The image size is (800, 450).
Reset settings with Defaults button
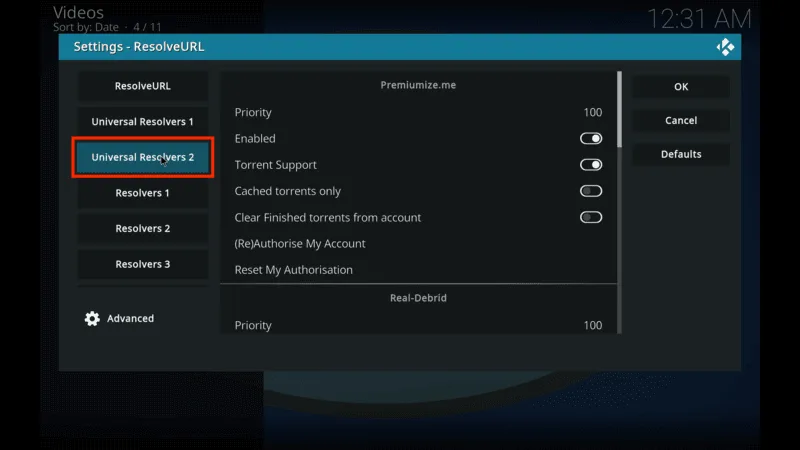pyautogui.click(x=681, y=154)
